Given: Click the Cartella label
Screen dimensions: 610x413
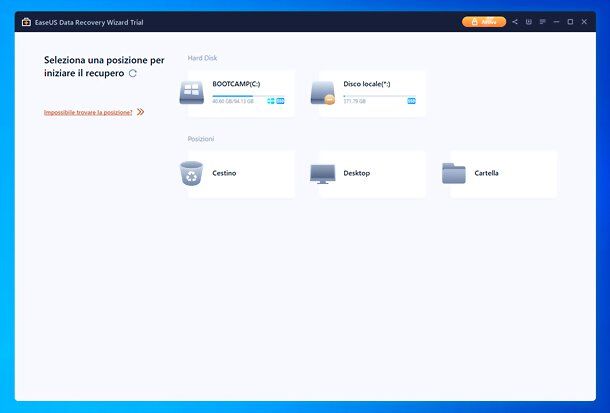Looking at the screenshot, I should 486,173.
